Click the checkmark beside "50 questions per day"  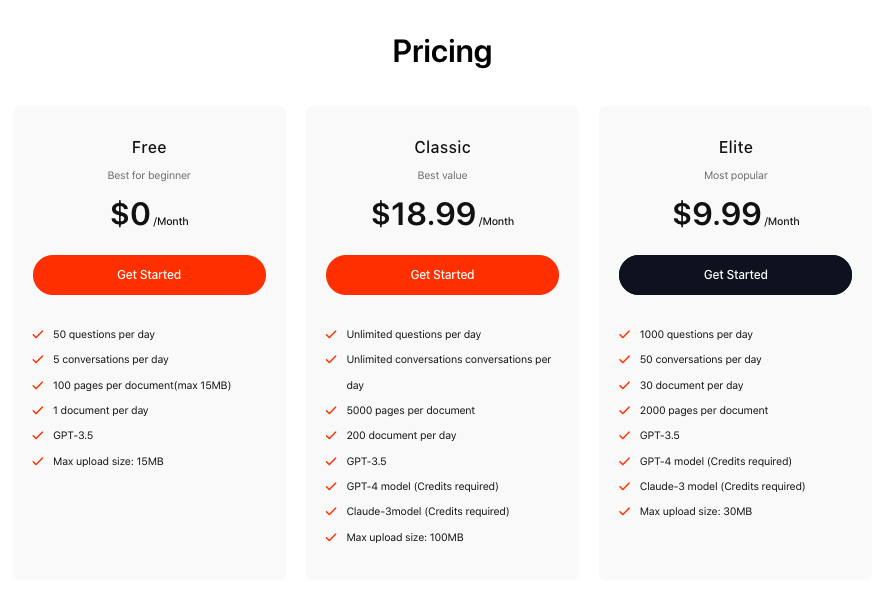coord(38,334)
